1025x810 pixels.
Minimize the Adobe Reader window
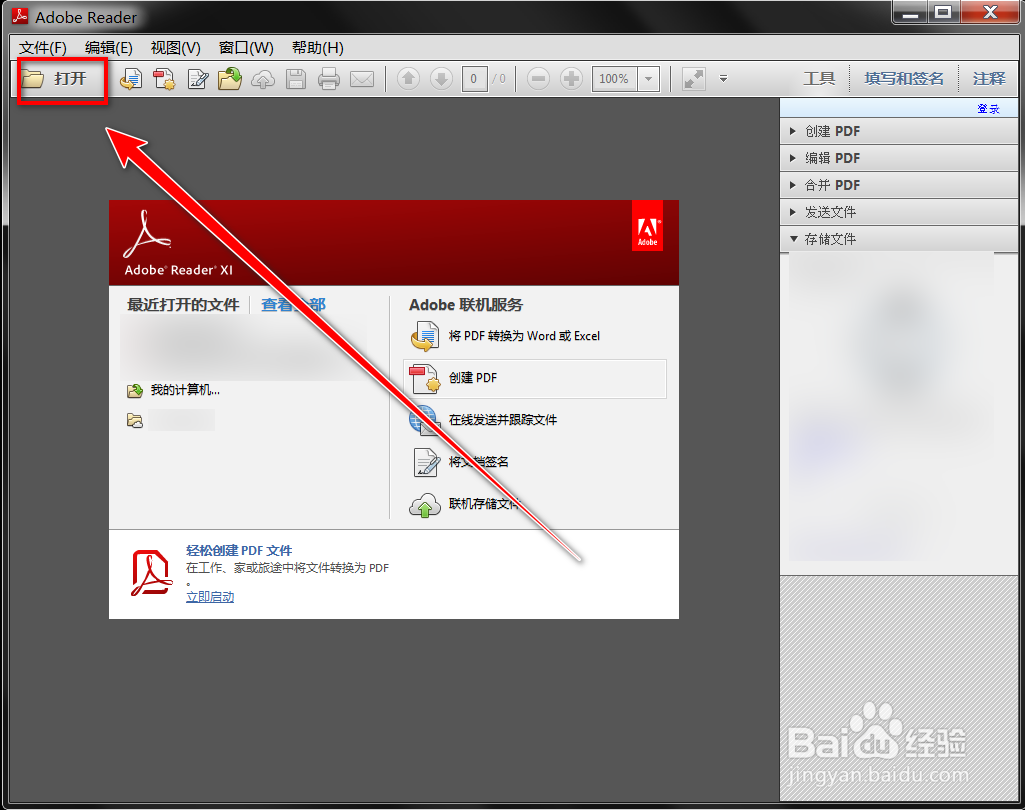click(x=910, y=12)
